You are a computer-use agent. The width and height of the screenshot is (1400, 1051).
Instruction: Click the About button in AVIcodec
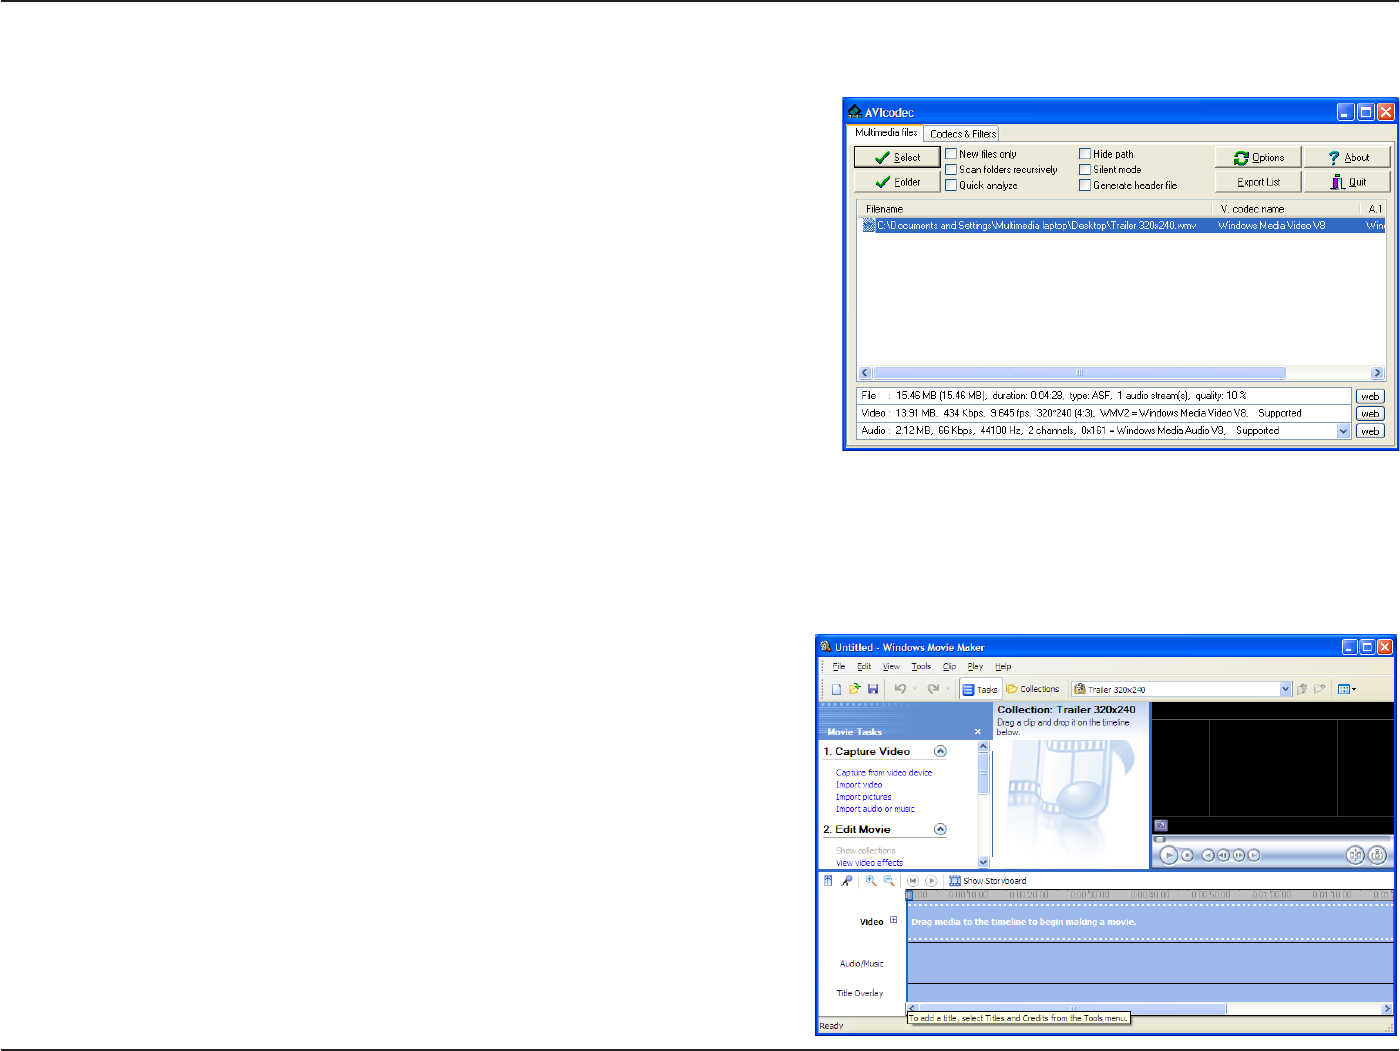tap(1347, 157)
